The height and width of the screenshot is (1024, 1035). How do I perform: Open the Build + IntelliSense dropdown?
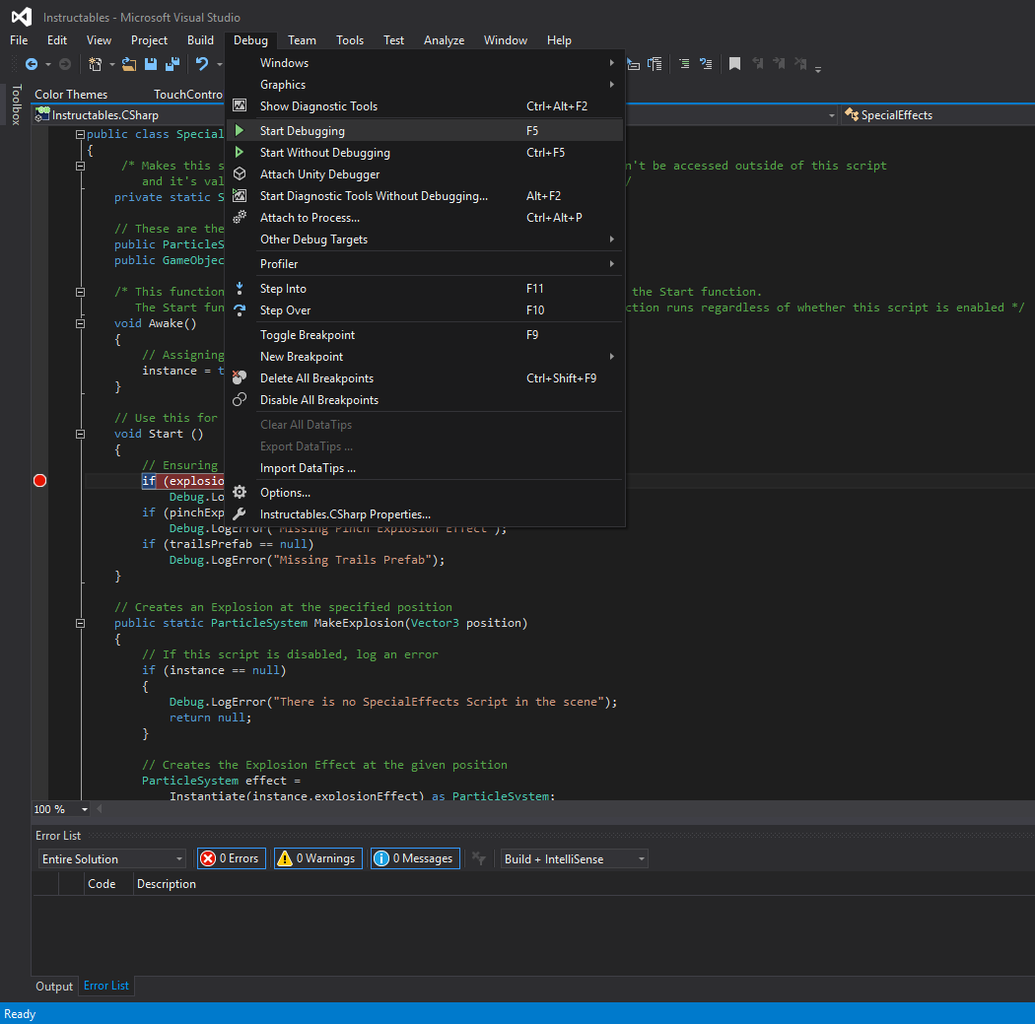pyautogui.click(x=573, y=858)
